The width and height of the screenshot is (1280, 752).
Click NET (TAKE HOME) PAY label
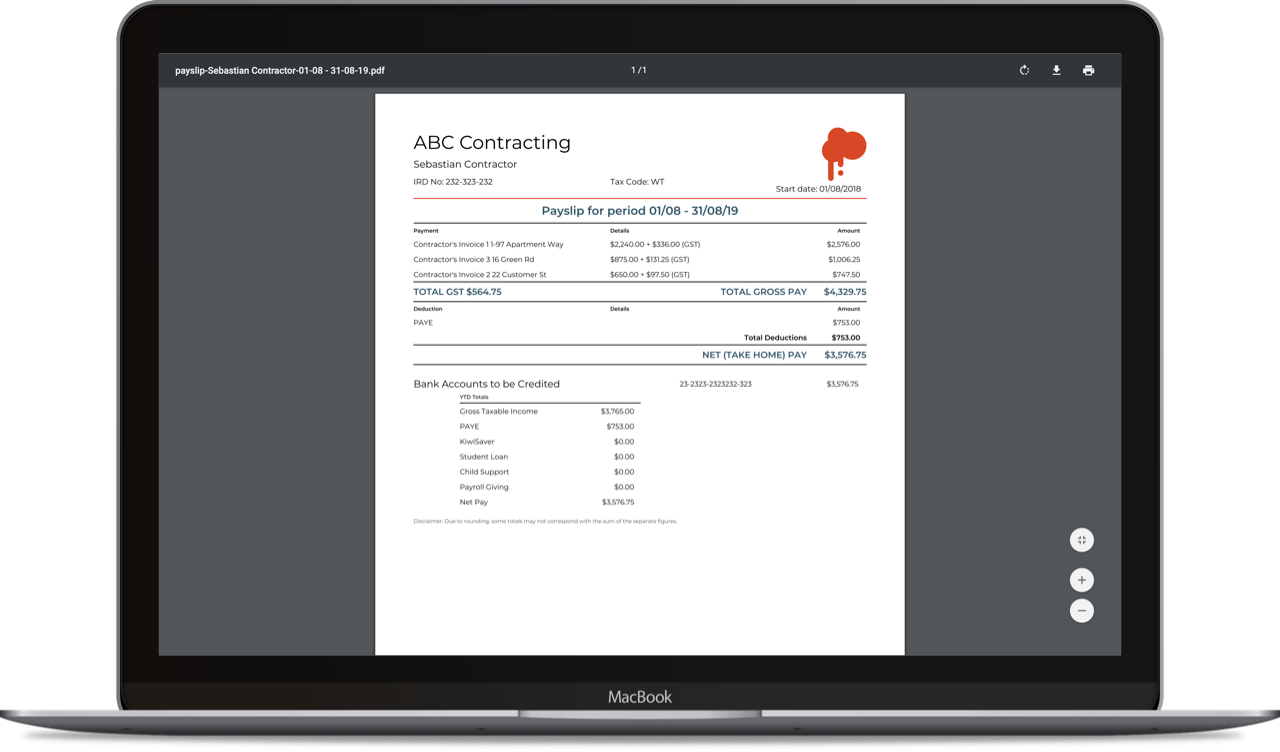click(754, 355)
